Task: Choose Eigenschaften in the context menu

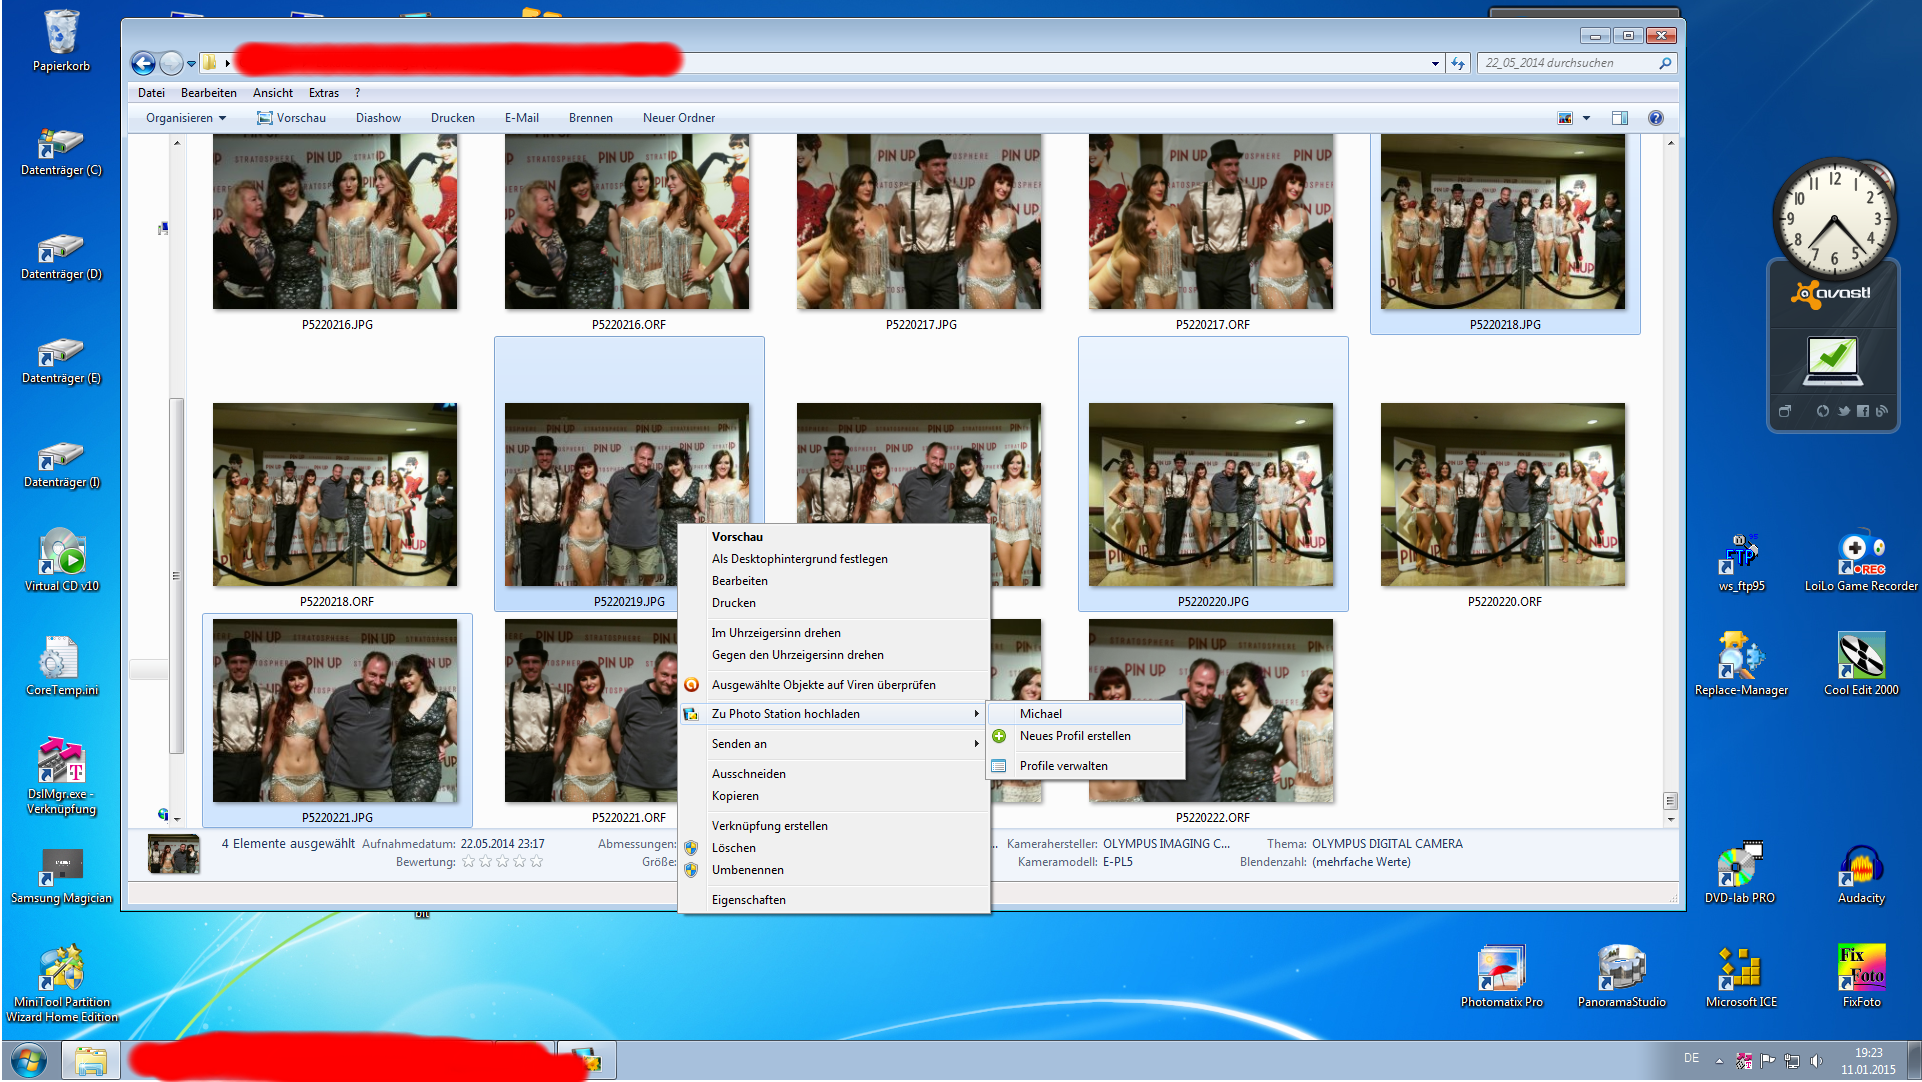Action: [748, 900]
